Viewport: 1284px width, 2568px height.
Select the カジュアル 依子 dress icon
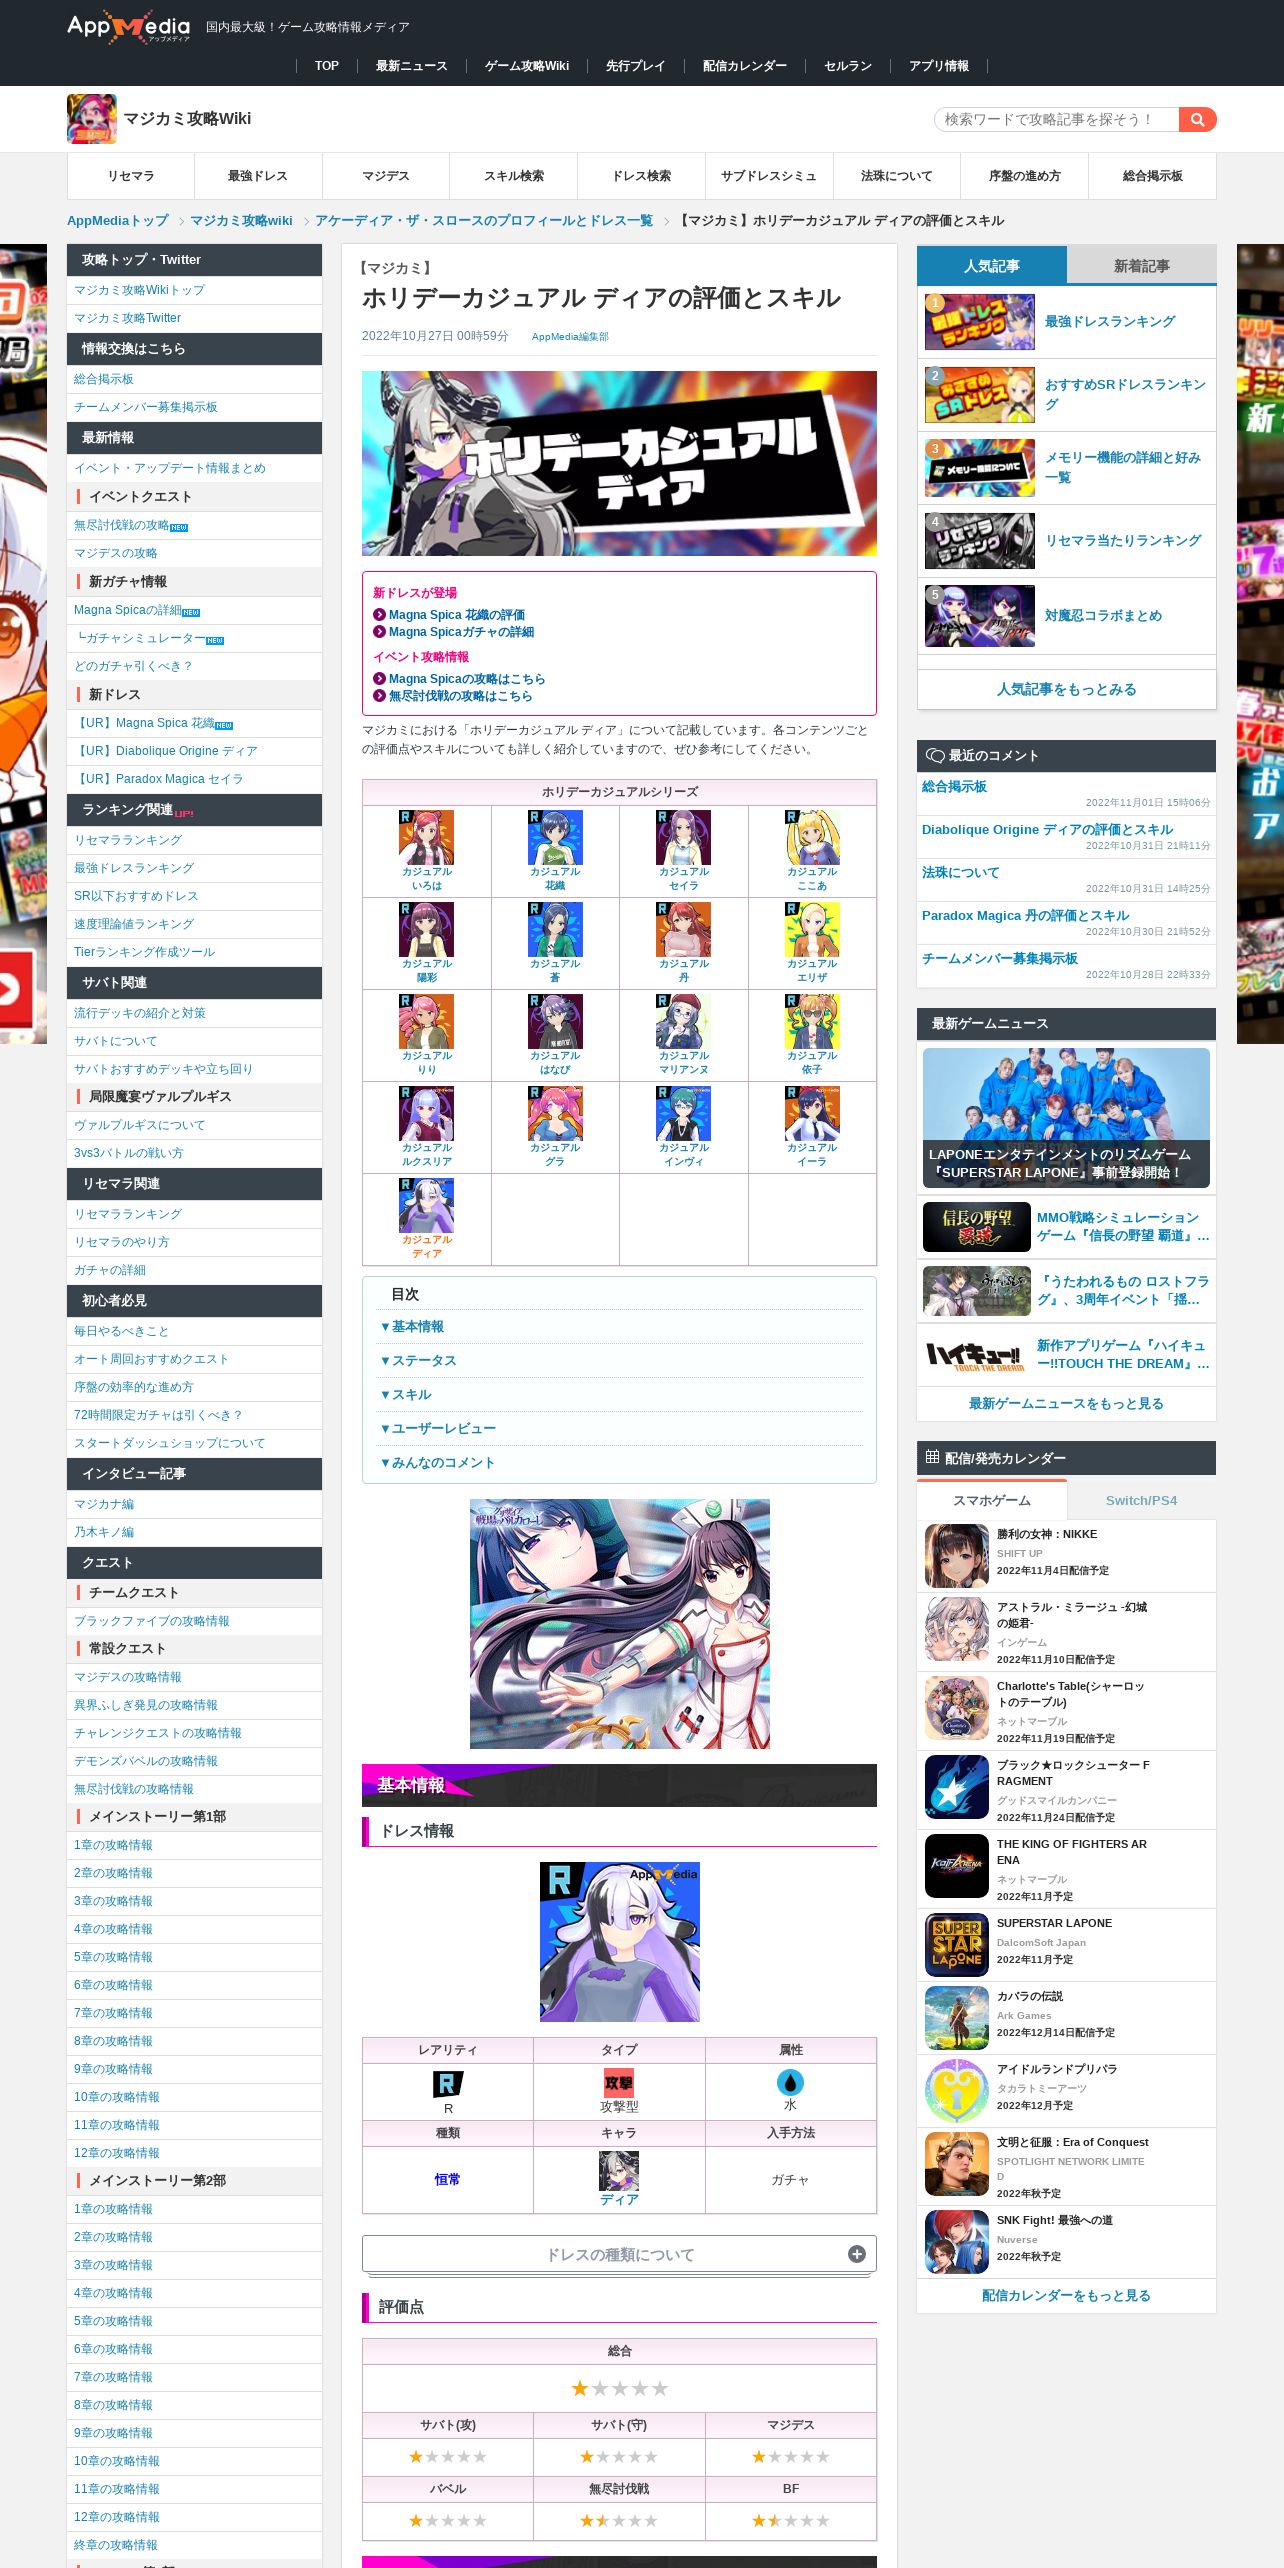click(812, 1021)
